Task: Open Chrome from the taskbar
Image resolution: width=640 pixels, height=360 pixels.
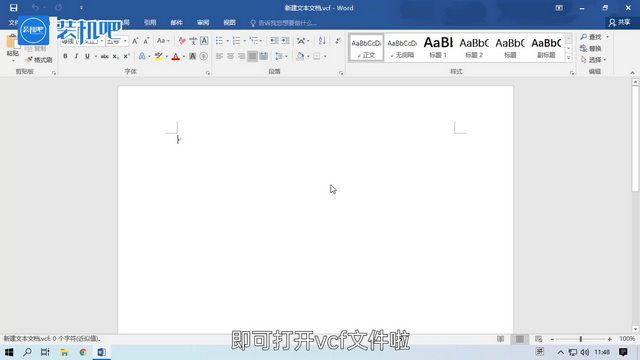Action: 83,352
